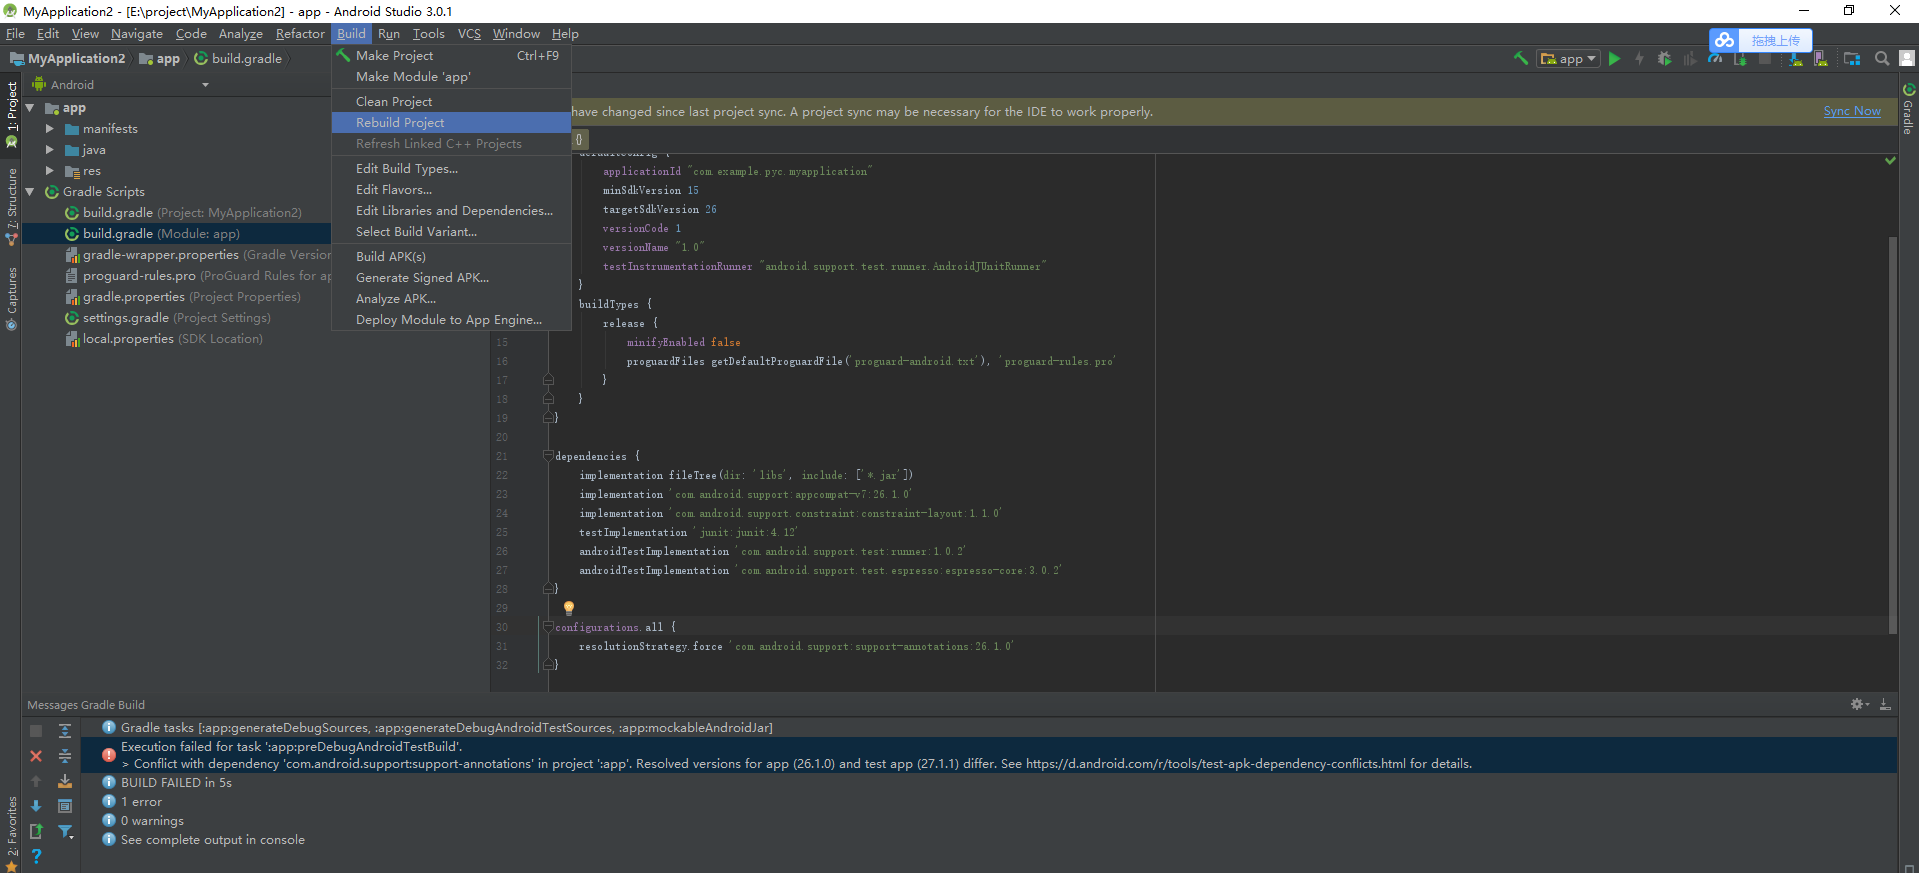1919x873 pixels.
Task: Open the Navigate menu
Action: 137,33
